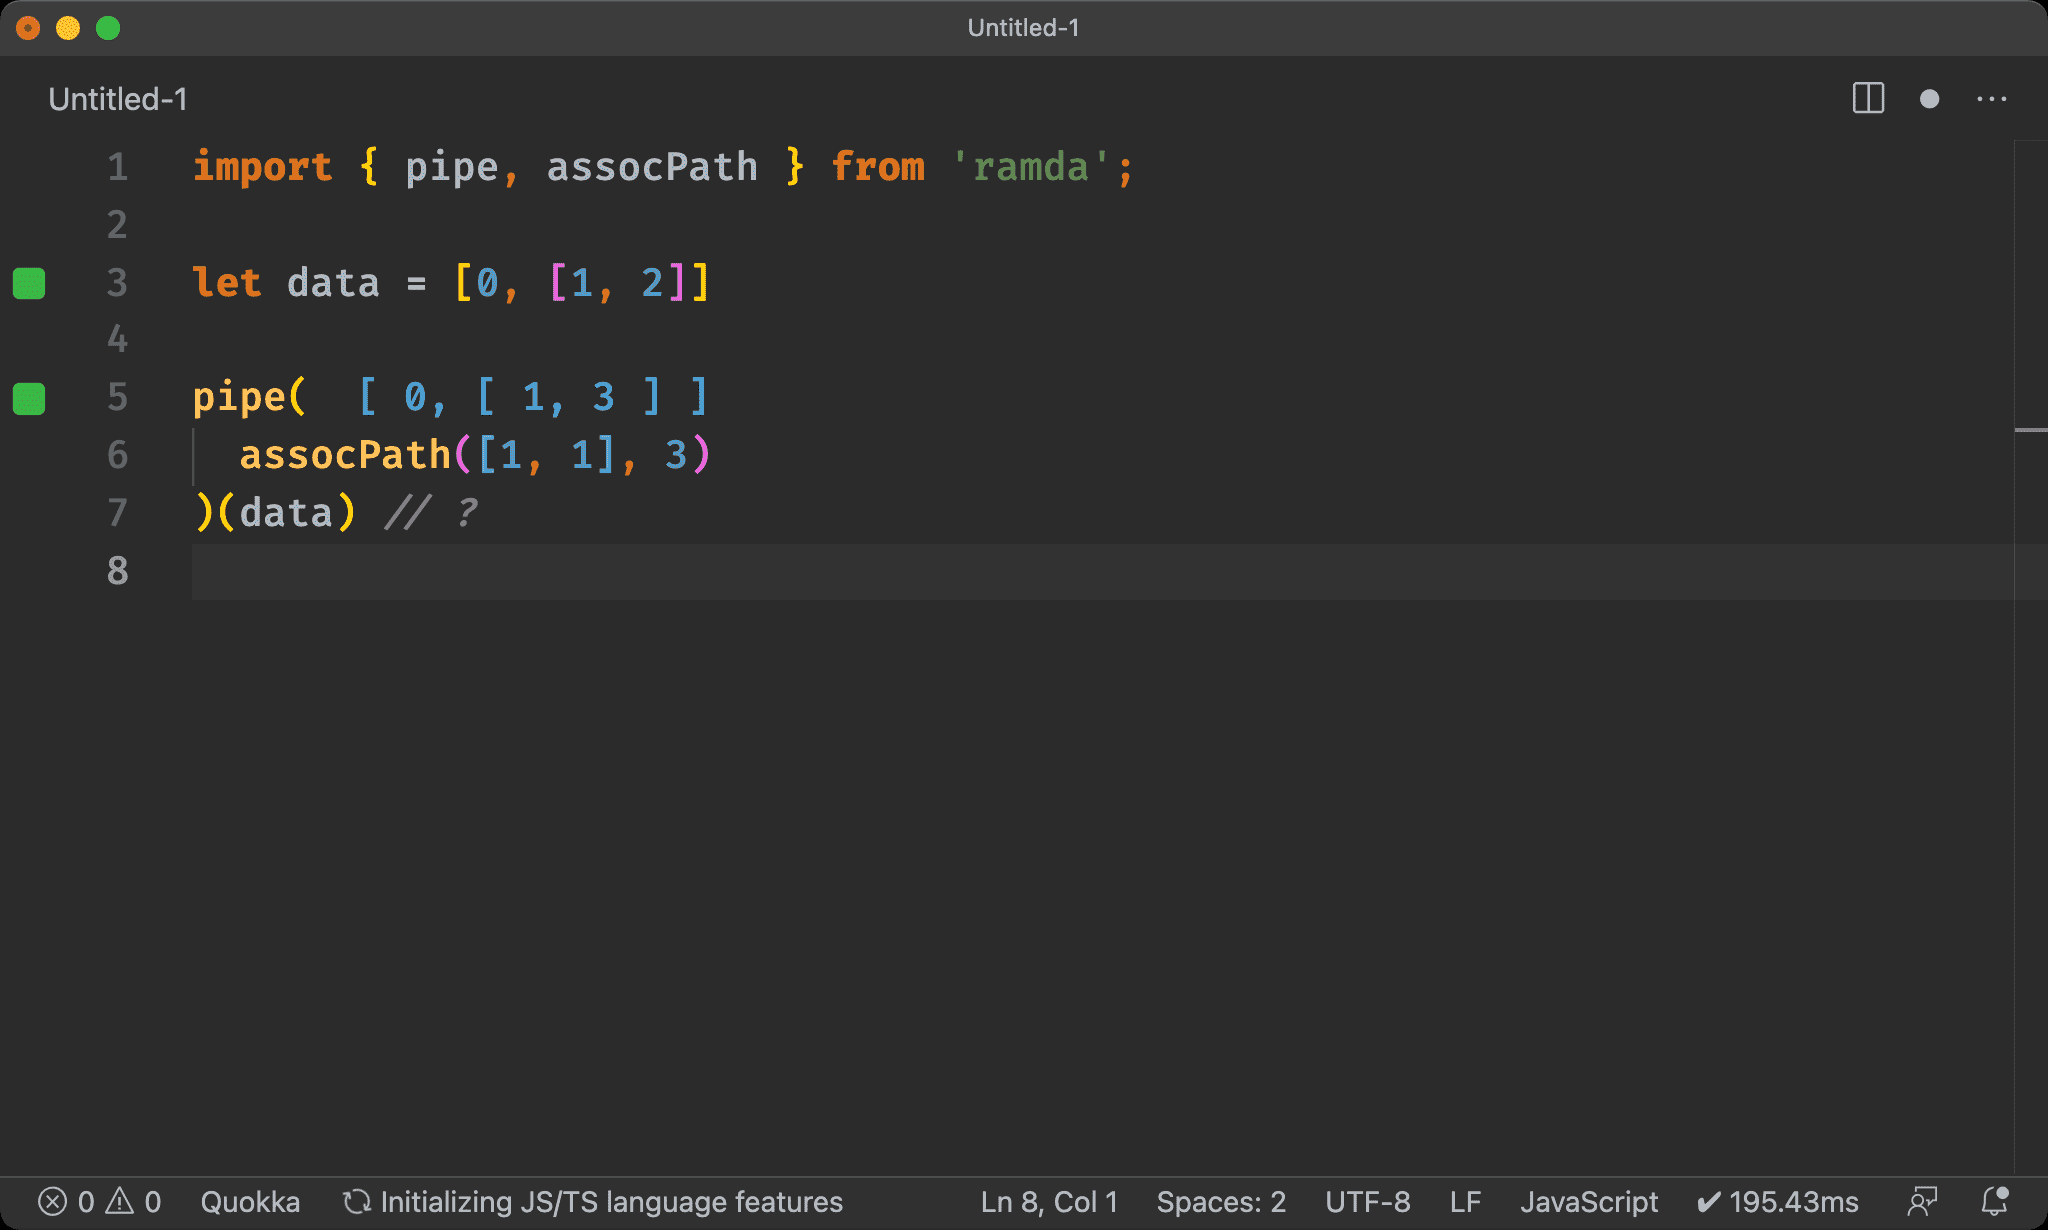Image resolution: width=2048 pixels, height=1230 pixels.
Task: Click the split editor icon
Action: coord(1870,99)
